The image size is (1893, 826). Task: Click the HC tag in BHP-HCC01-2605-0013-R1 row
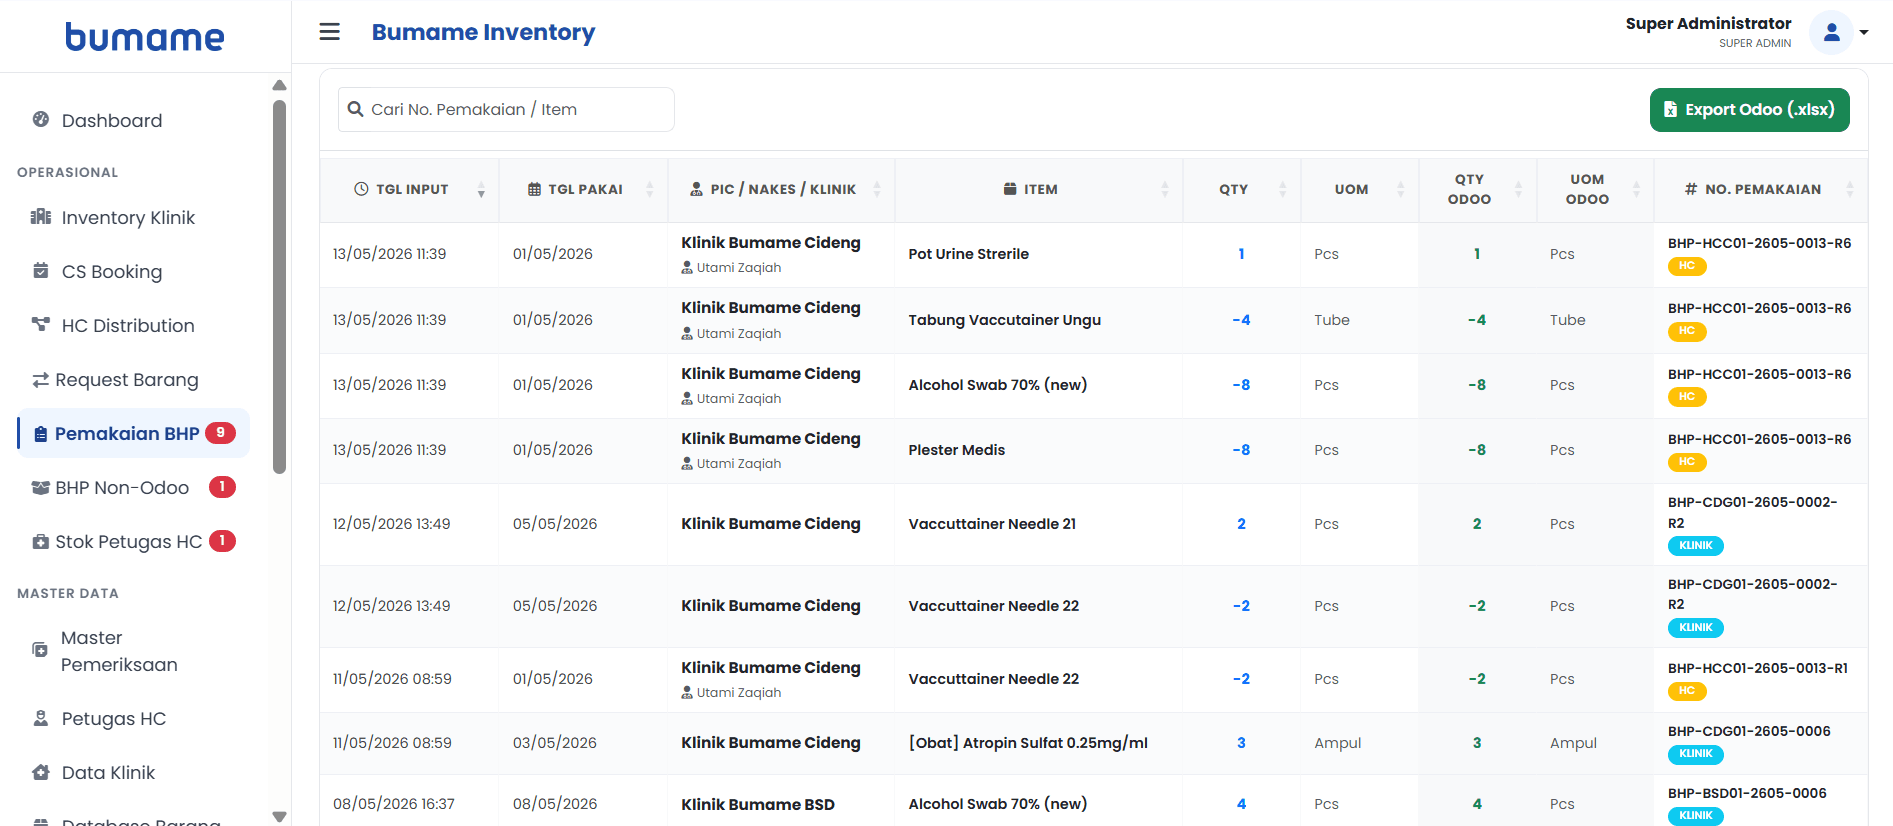coord(1686,691)
